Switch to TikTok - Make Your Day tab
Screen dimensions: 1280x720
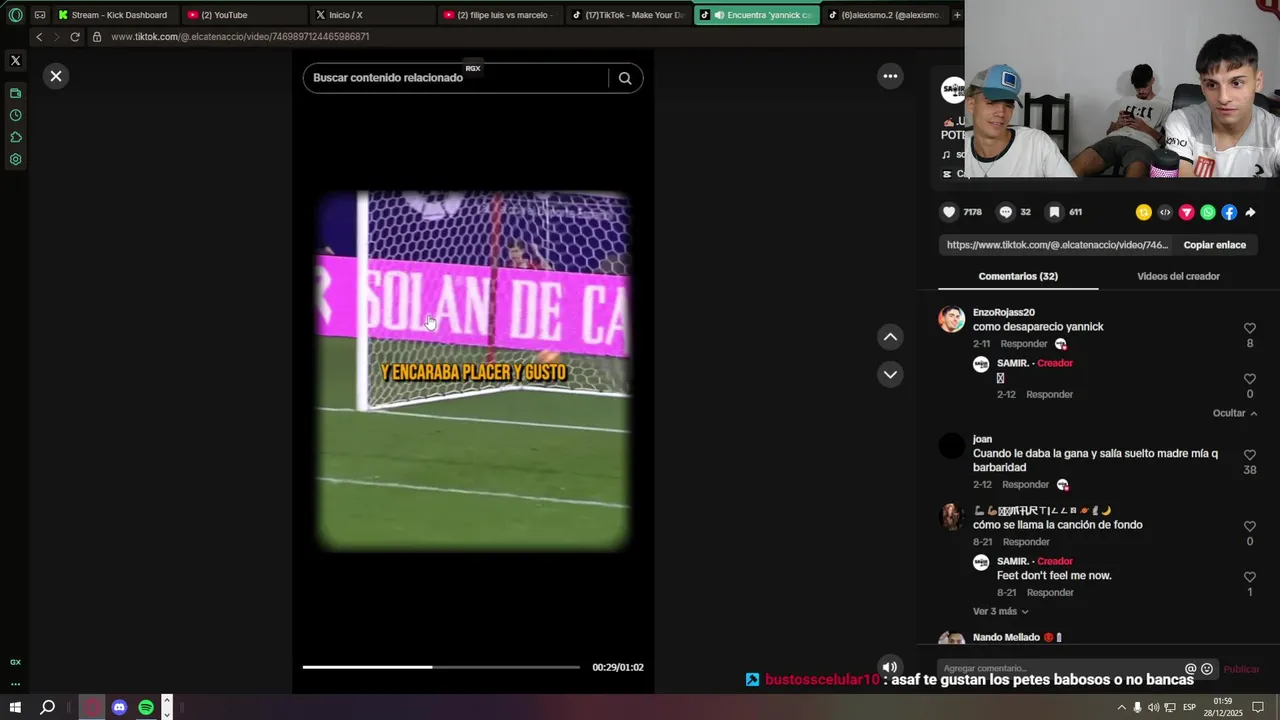630,15
